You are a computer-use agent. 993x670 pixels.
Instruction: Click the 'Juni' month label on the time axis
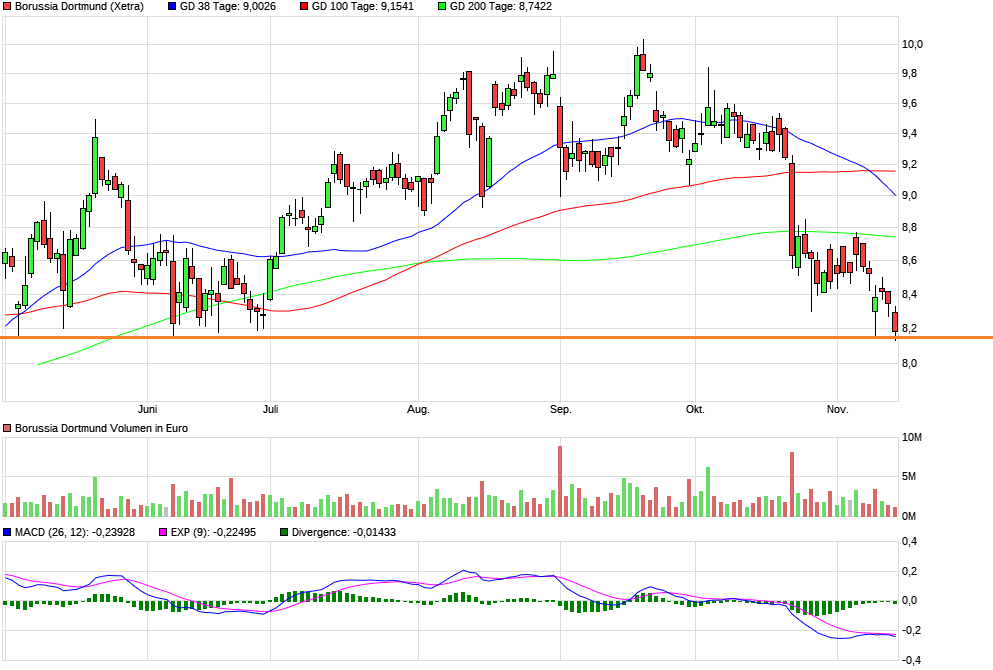(148, 409)
